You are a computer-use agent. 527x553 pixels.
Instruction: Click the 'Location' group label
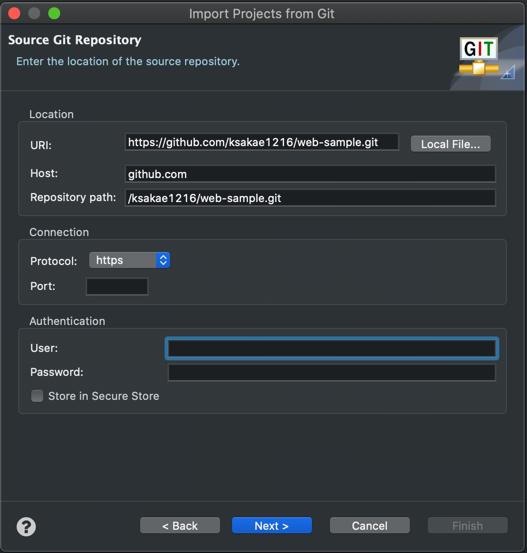point(52,114)
